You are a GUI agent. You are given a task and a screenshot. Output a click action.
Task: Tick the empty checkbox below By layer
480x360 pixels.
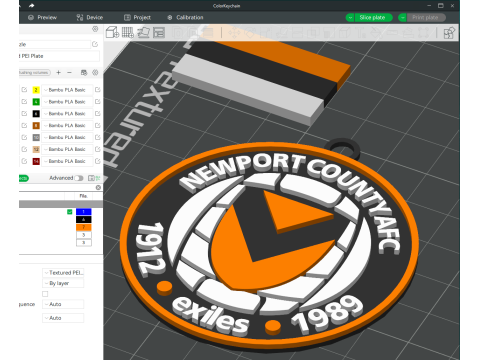click(x=45, y=294)
